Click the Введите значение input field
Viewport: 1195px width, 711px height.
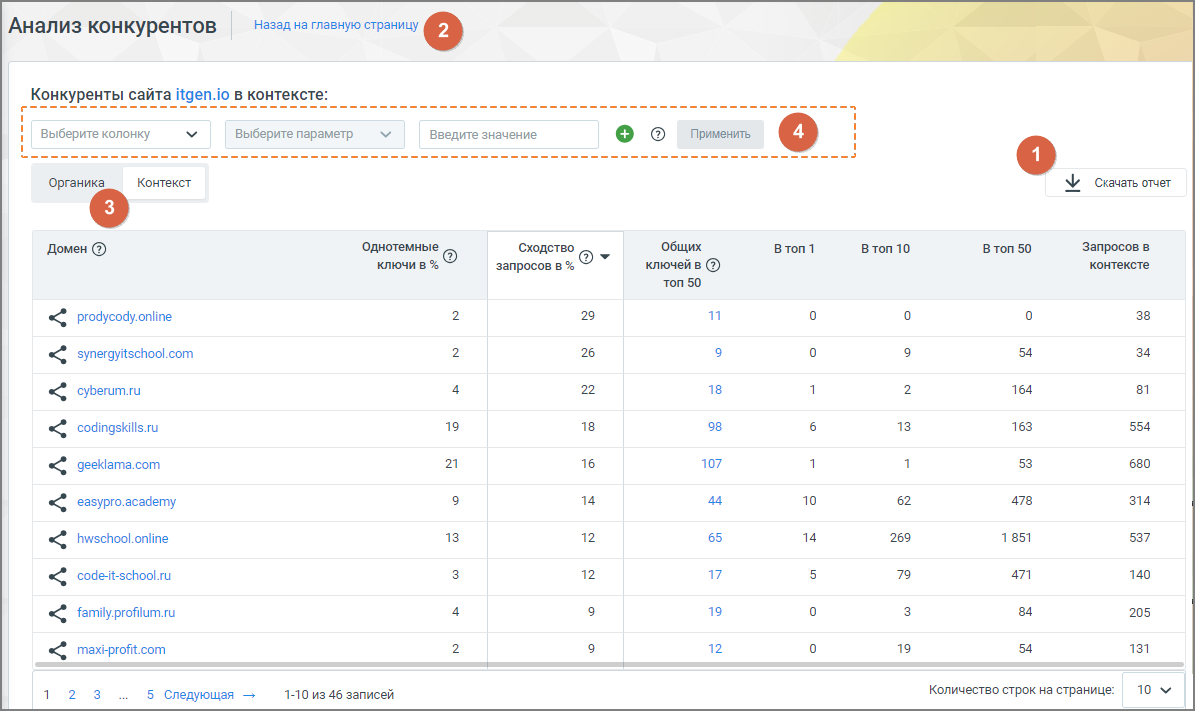(x=508, y=134)
